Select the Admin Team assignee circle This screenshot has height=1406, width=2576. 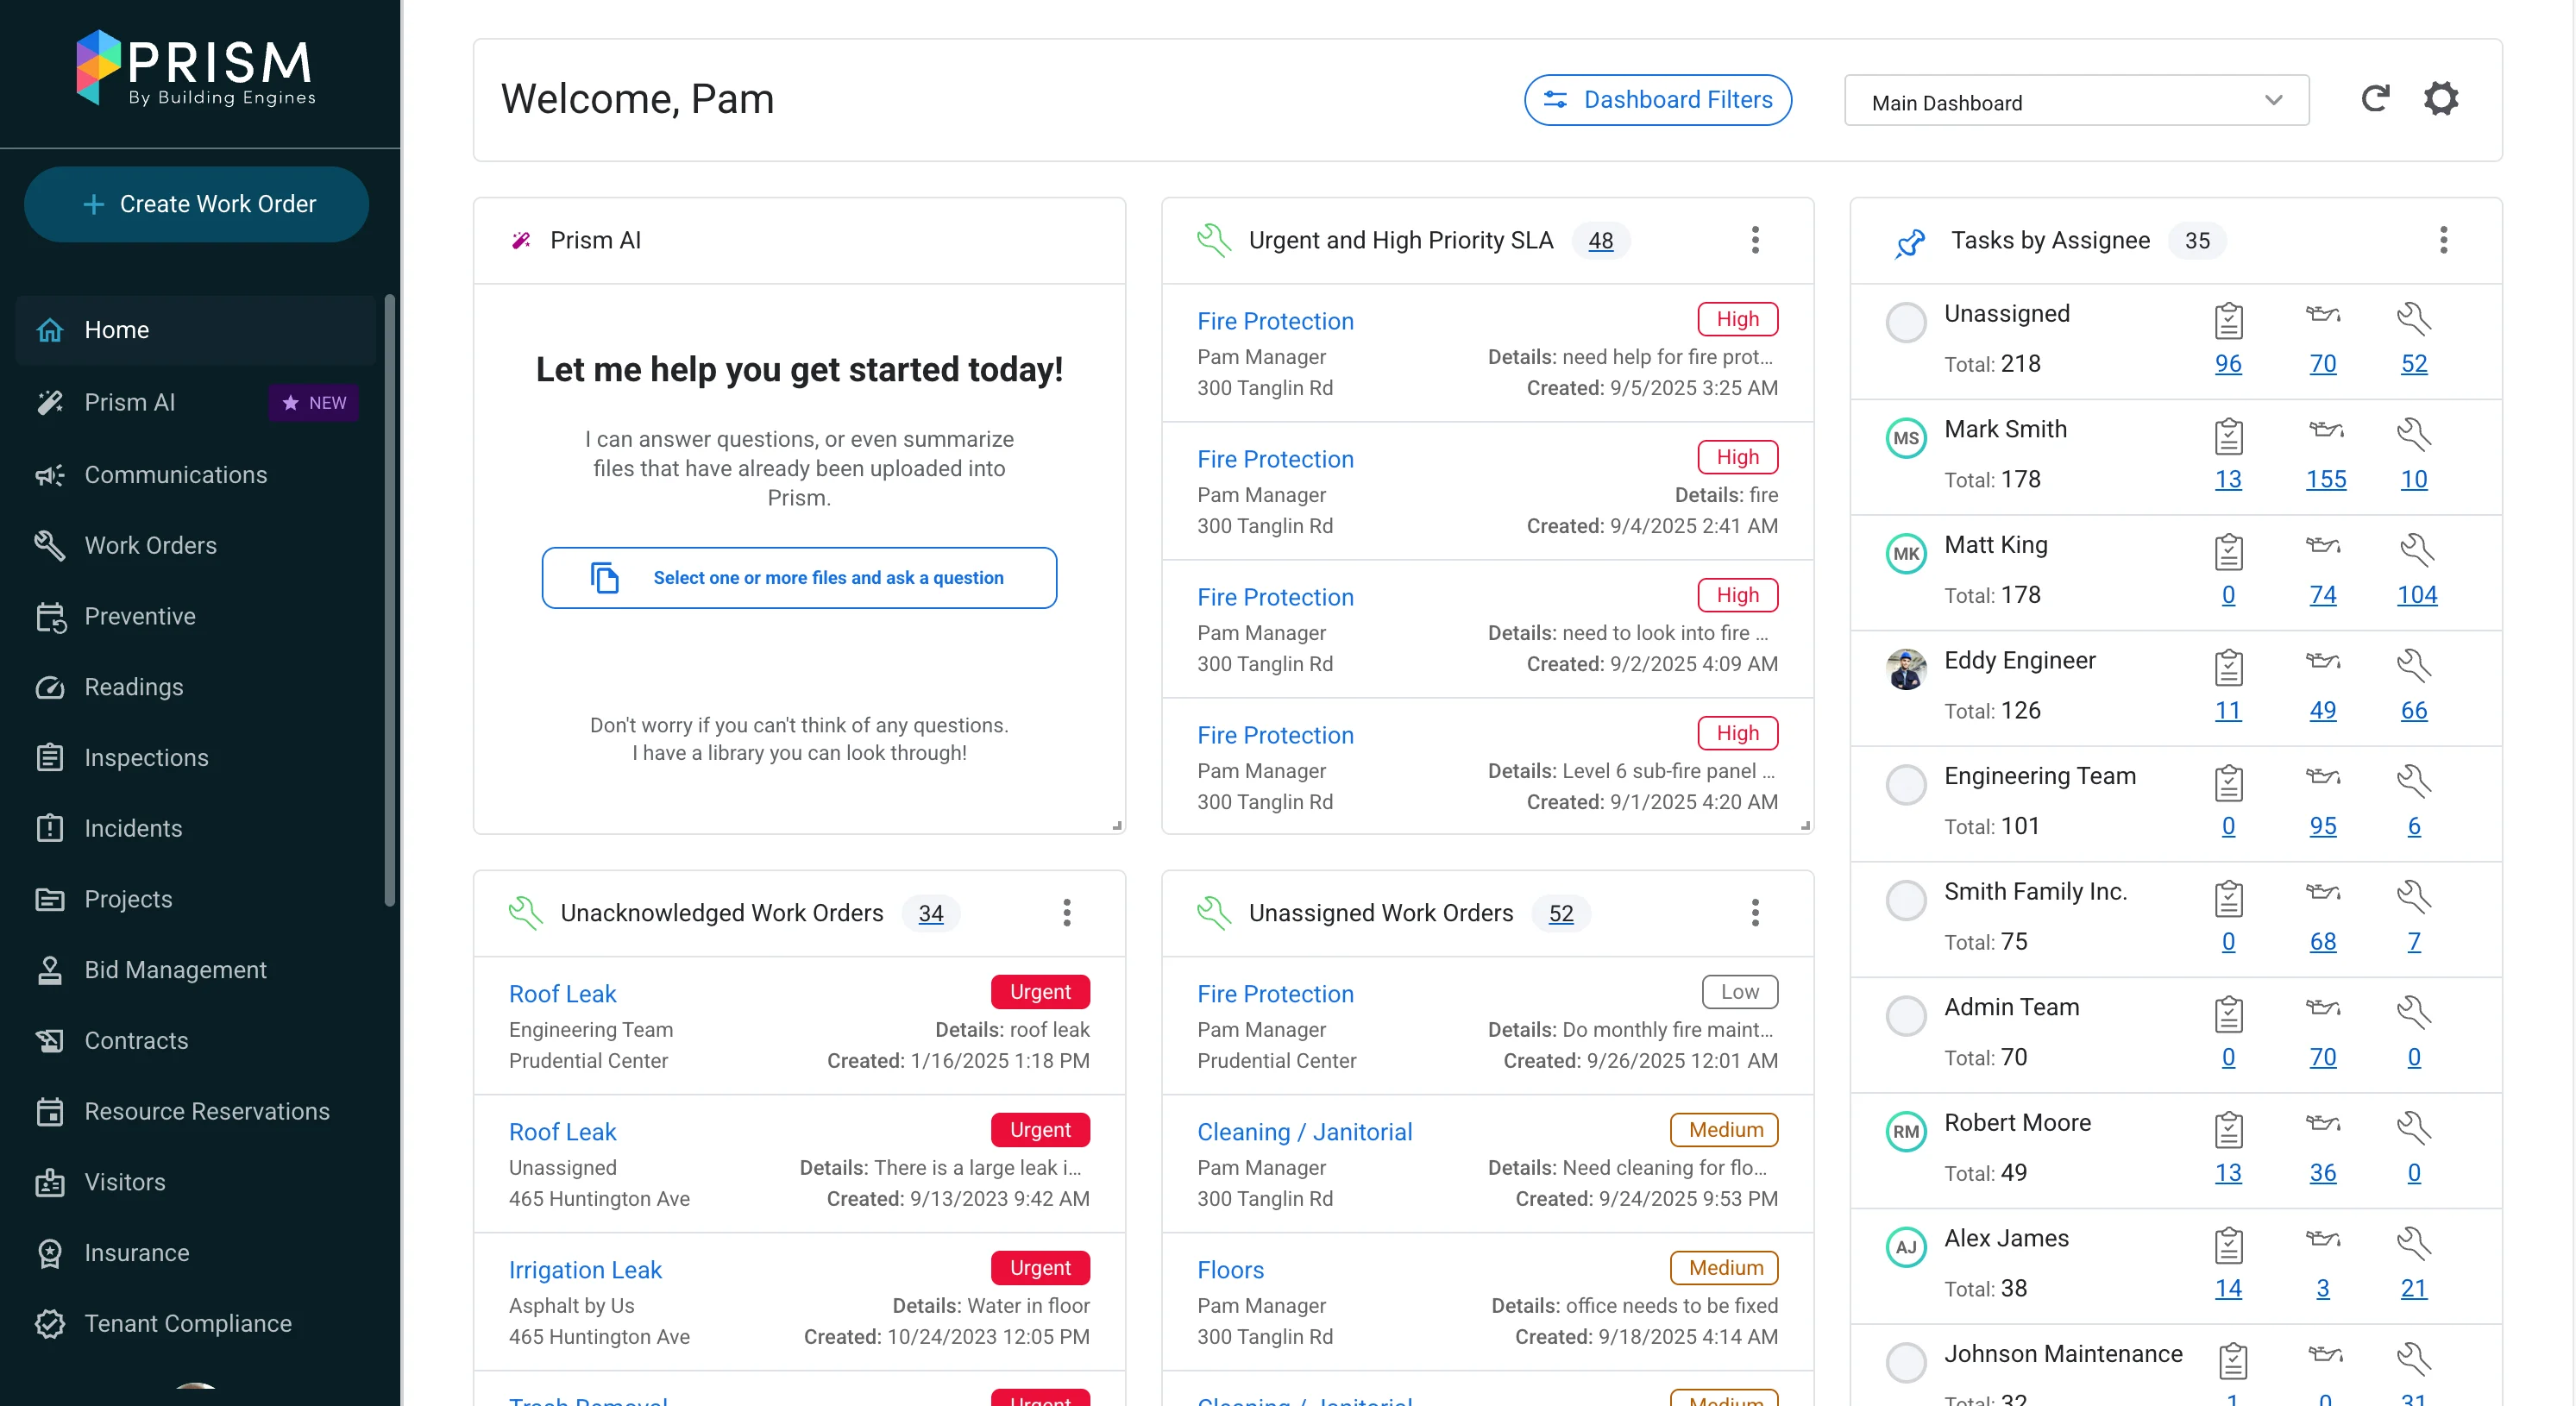tap(1906, 1016)
